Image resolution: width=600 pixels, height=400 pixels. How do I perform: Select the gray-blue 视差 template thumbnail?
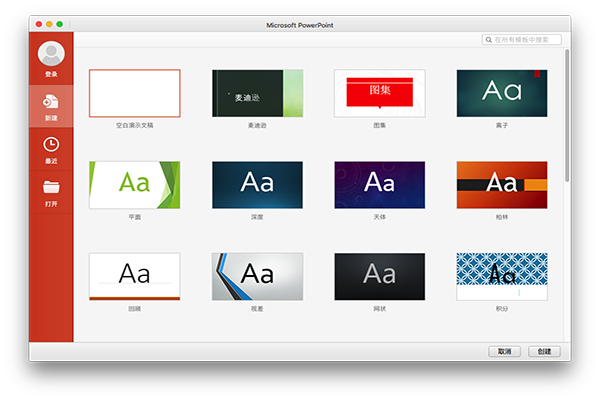[x=258, y=276]
